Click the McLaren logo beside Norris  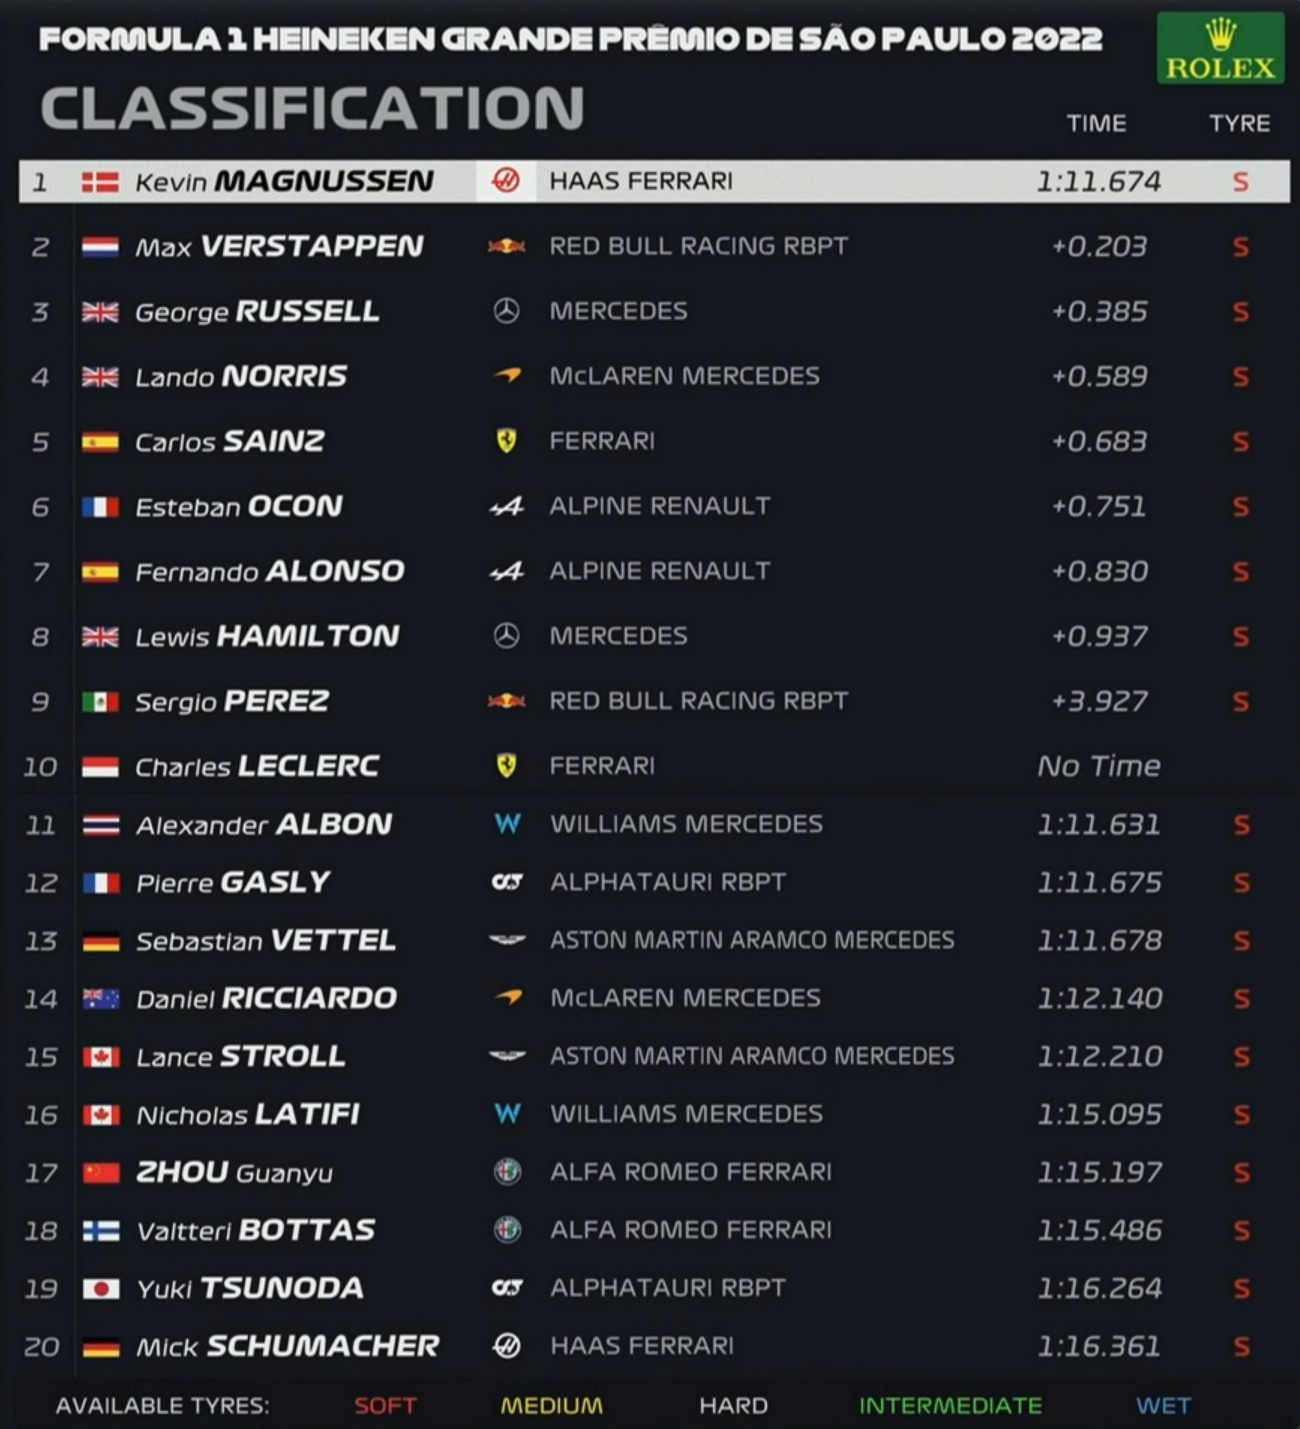[x=507, y=376]
